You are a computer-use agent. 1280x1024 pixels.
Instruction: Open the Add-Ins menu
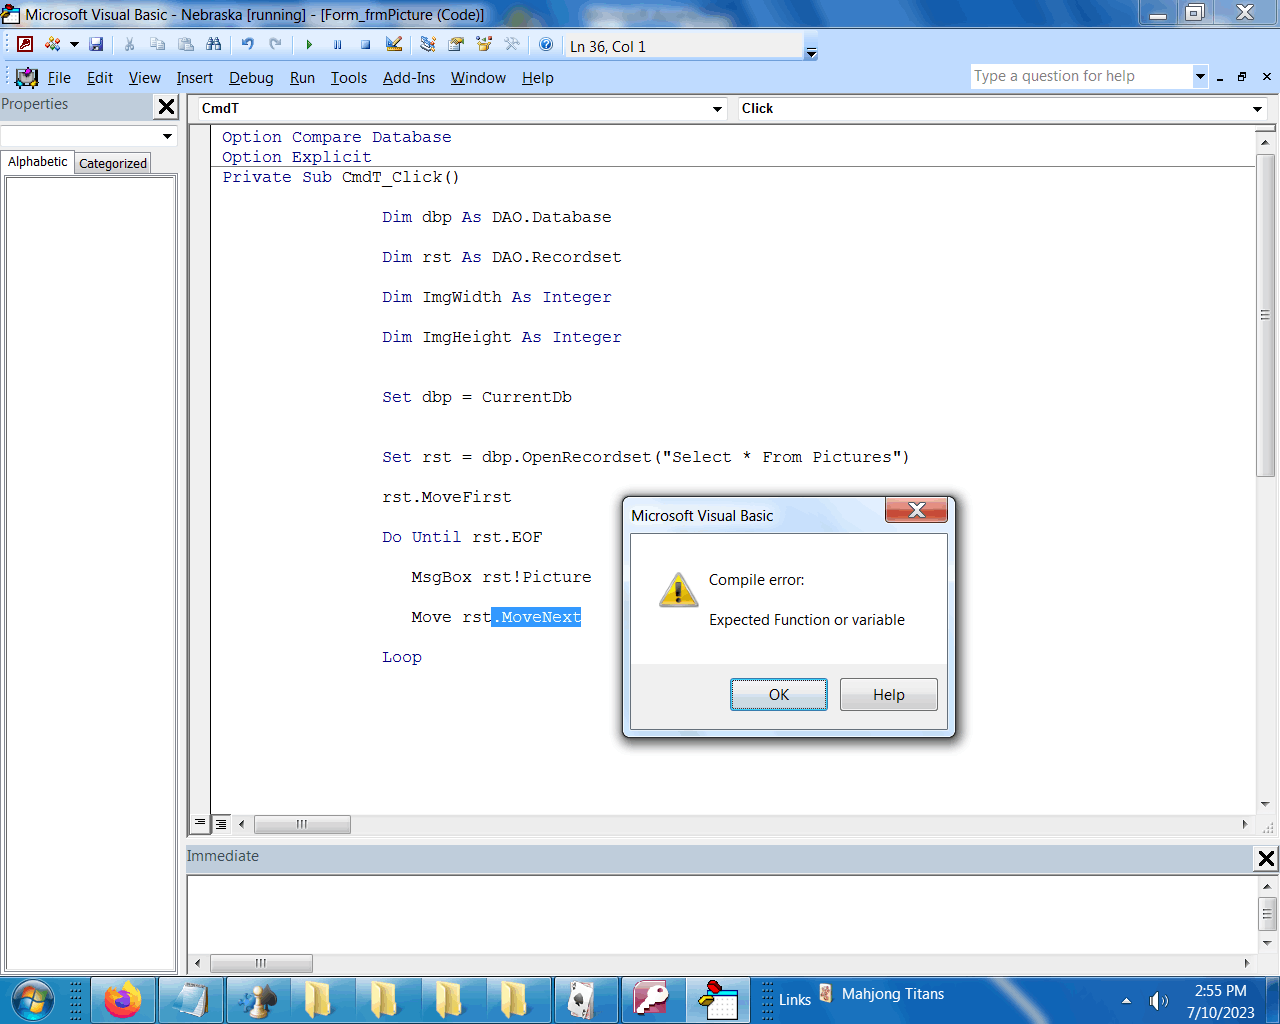point(409,78)
